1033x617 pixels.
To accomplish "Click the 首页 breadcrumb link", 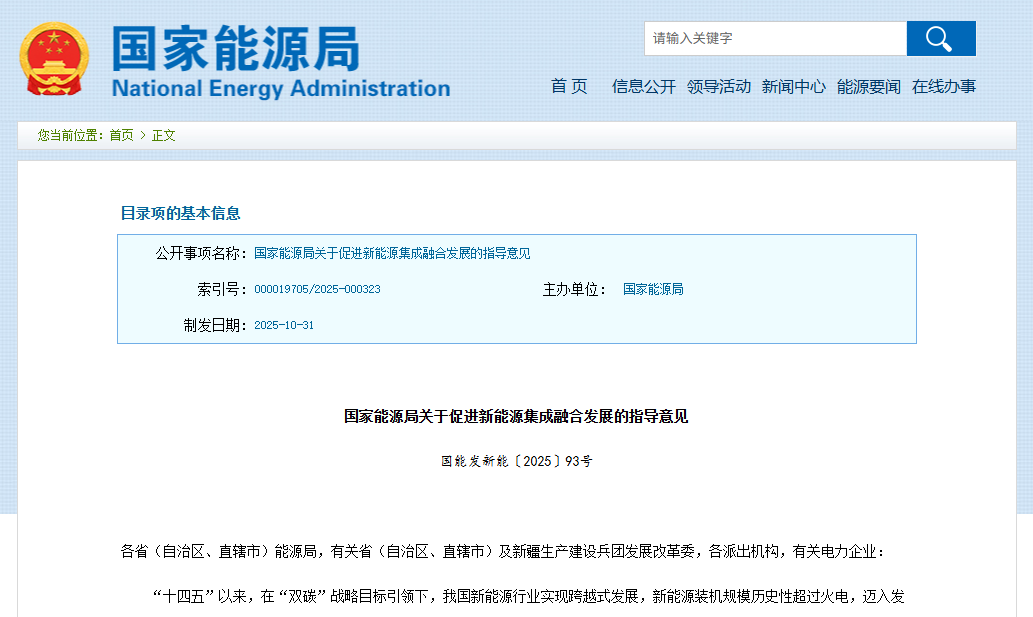I will [121, 135].
